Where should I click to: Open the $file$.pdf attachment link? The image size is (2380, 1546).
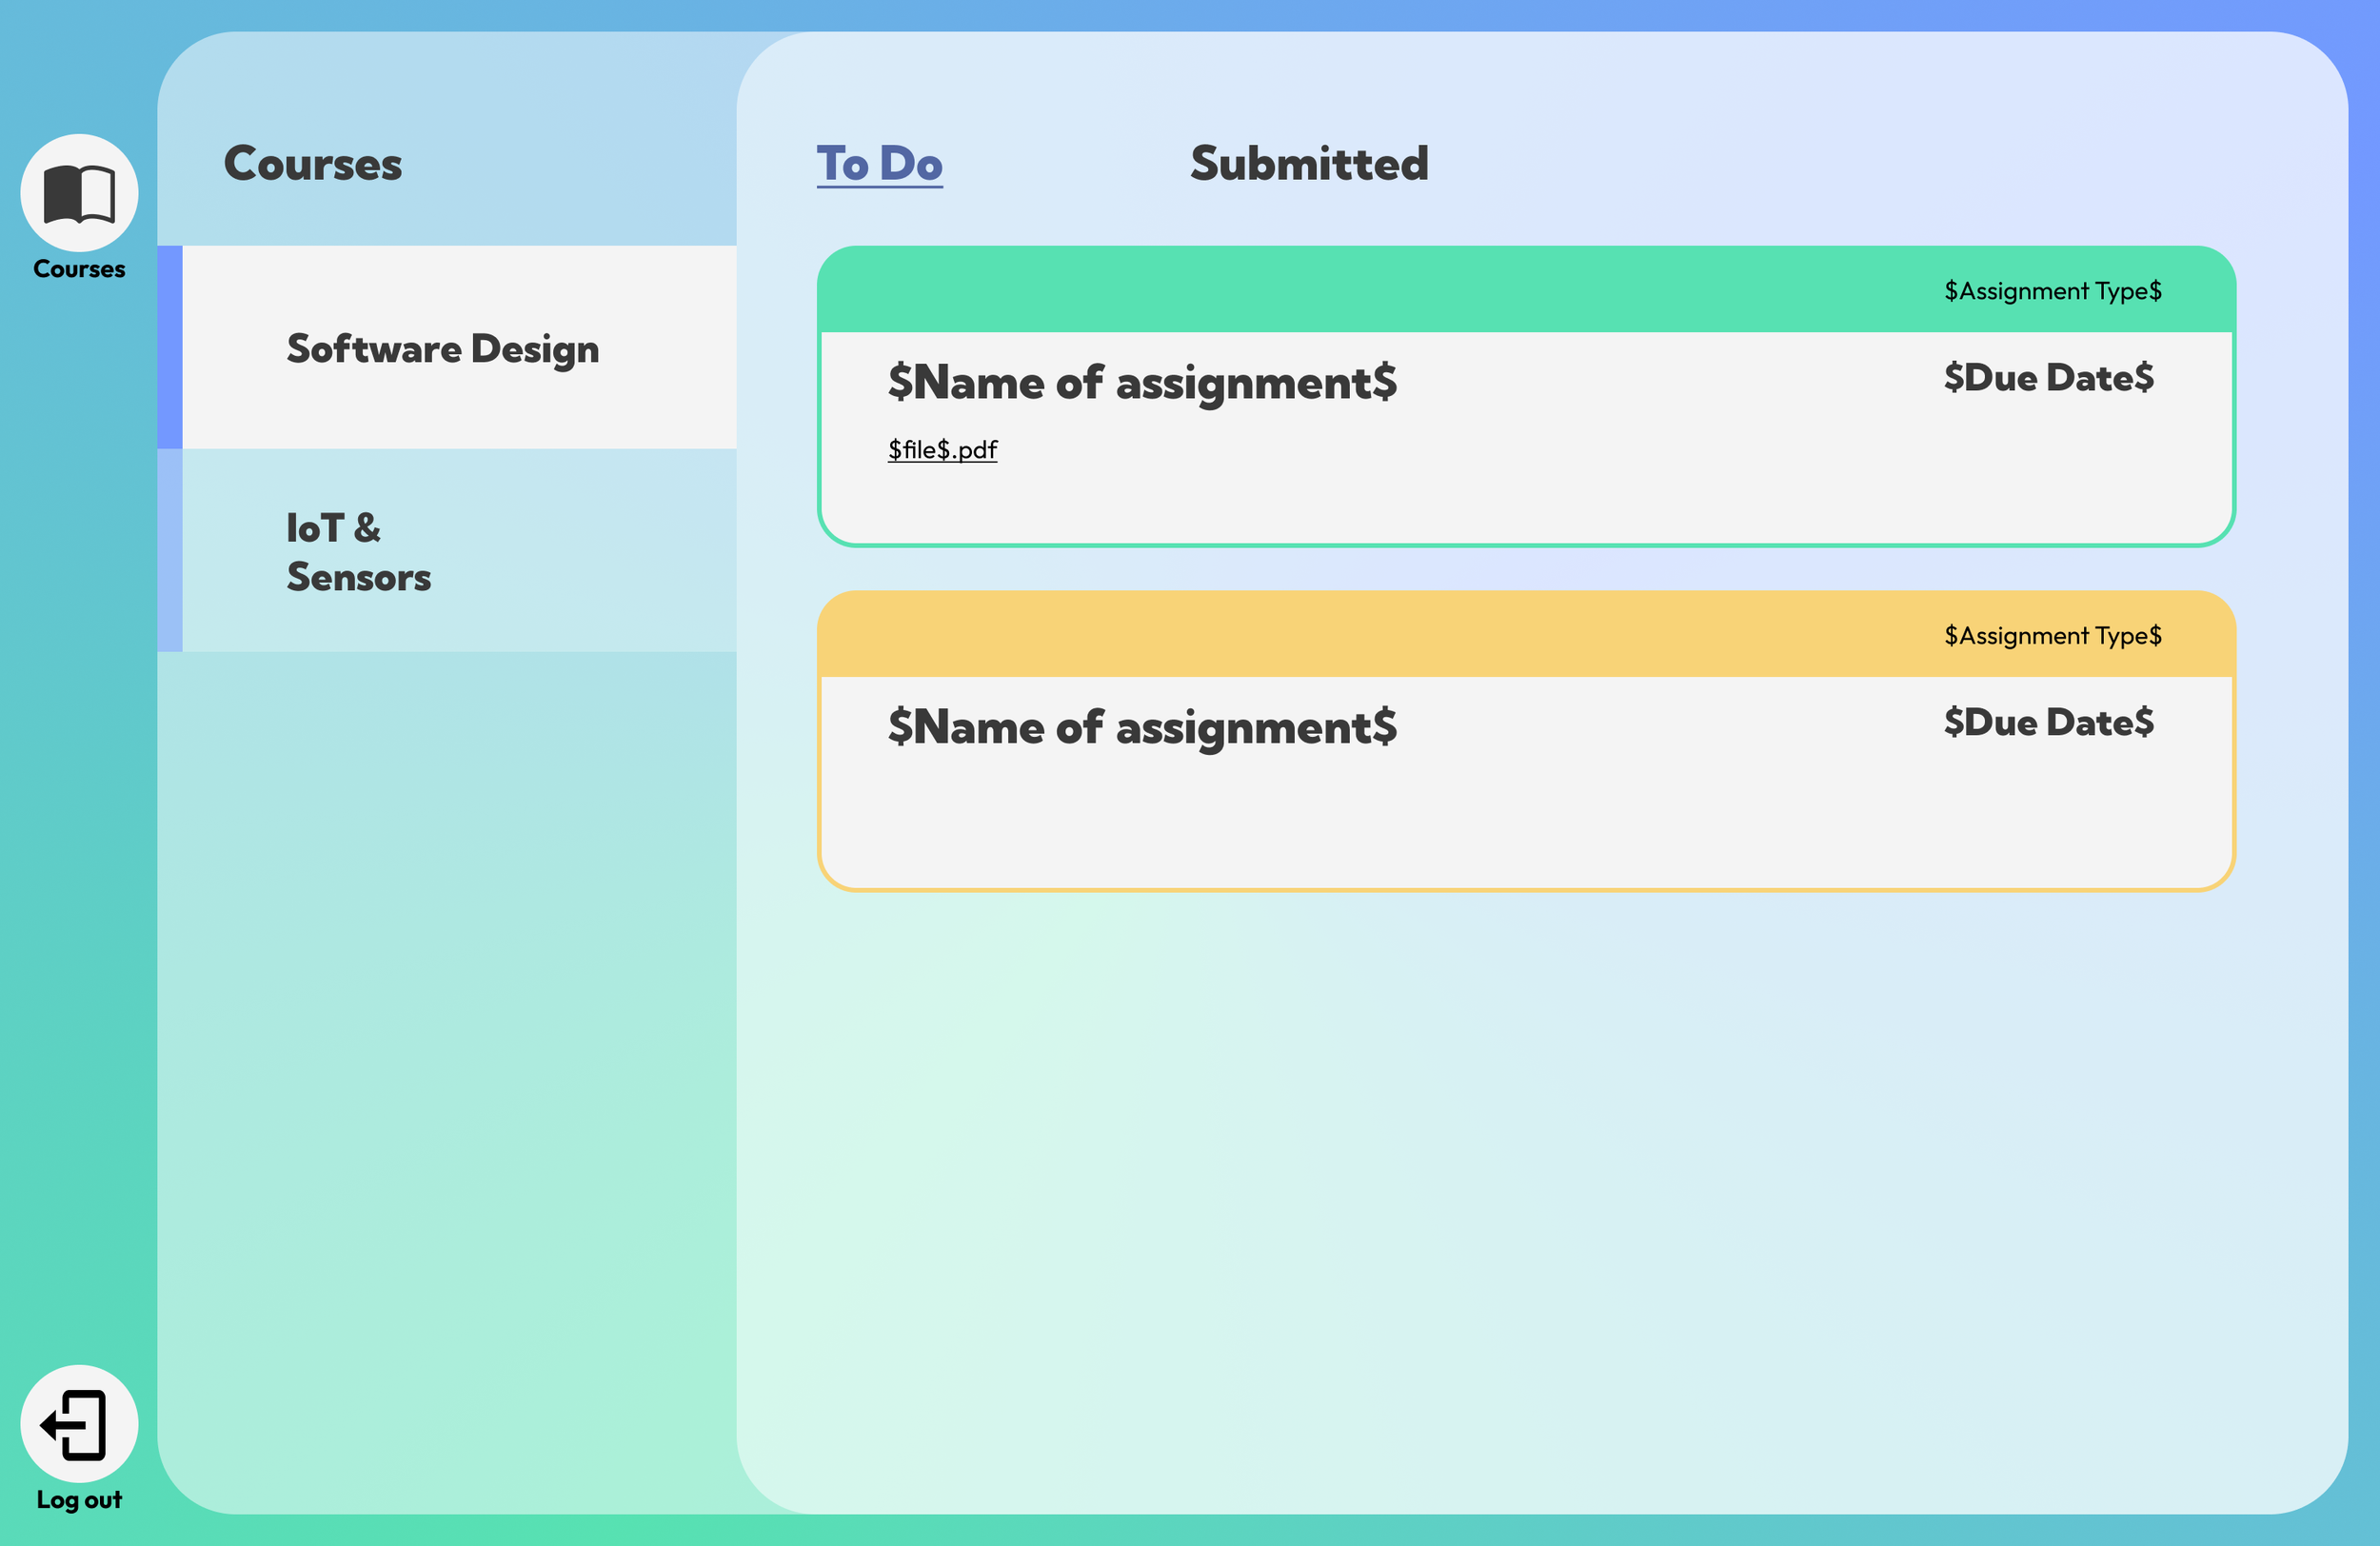[942, 450]
